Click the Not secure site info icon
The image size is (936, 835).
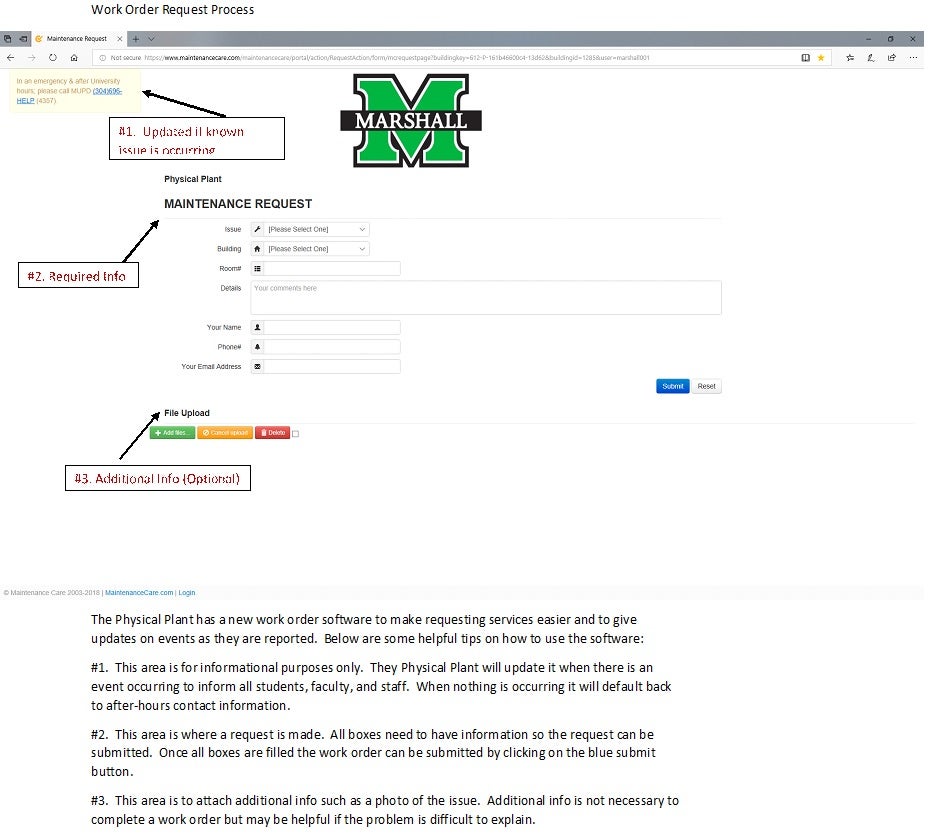click(103, 58)
